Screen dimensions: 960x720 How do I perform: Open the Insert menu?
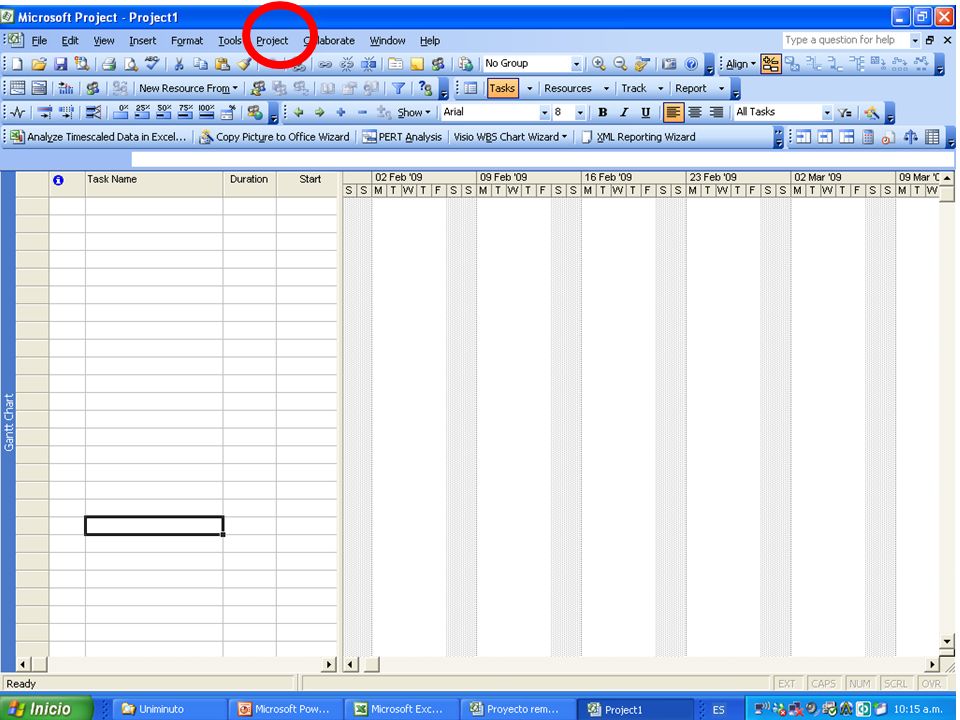tap(143, 40)
